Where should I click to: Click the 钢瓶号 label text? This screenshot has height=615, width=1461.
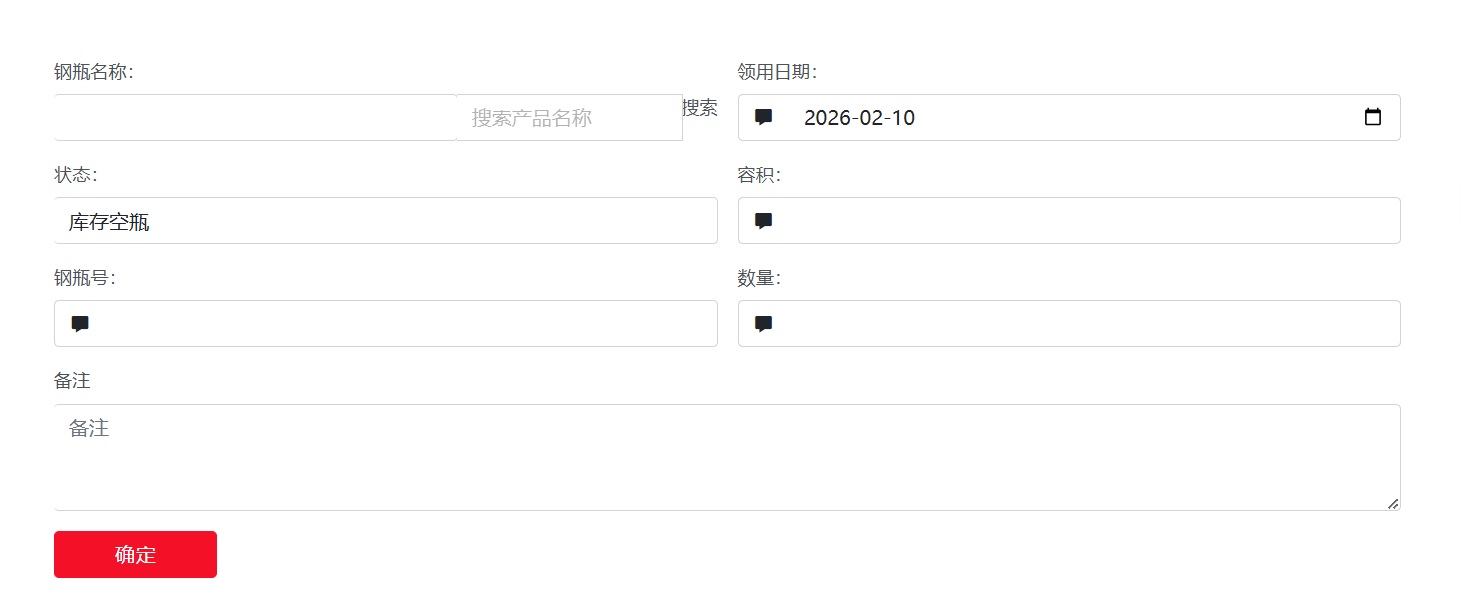coord(85,278)
